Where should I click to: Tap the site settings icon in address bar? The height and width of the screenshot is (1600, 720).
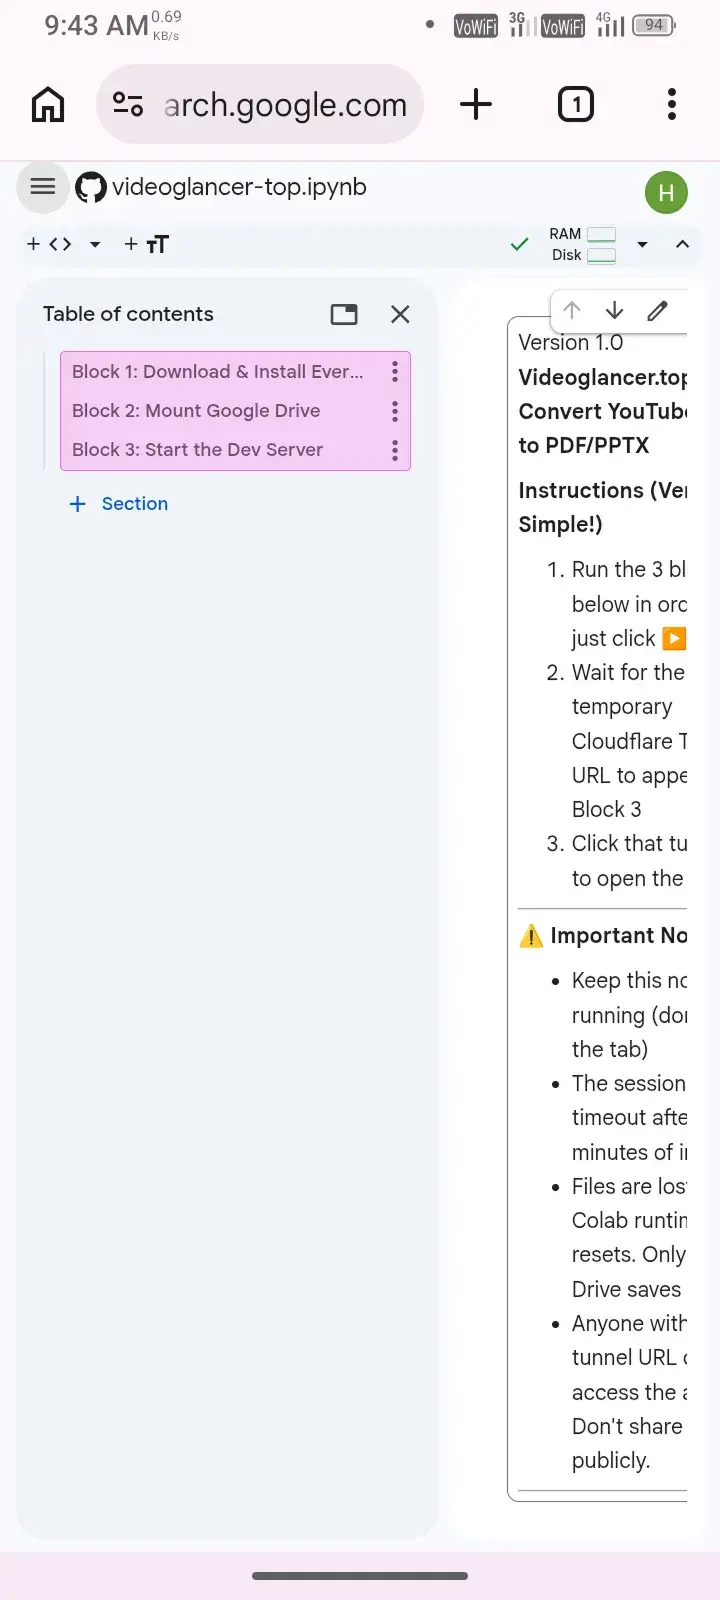(128, 104)
